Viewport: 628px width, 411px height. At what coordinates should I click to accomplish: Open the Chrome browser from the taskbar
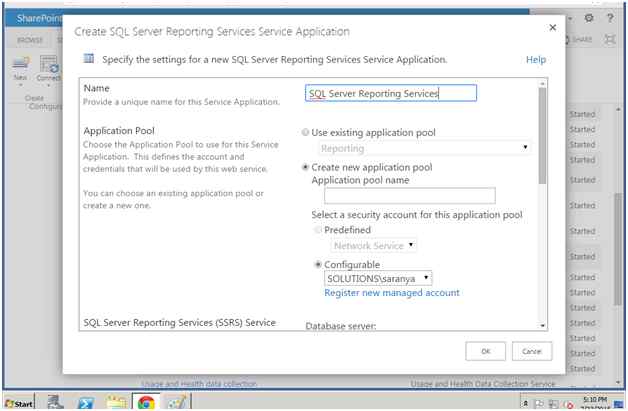[146, 402]
